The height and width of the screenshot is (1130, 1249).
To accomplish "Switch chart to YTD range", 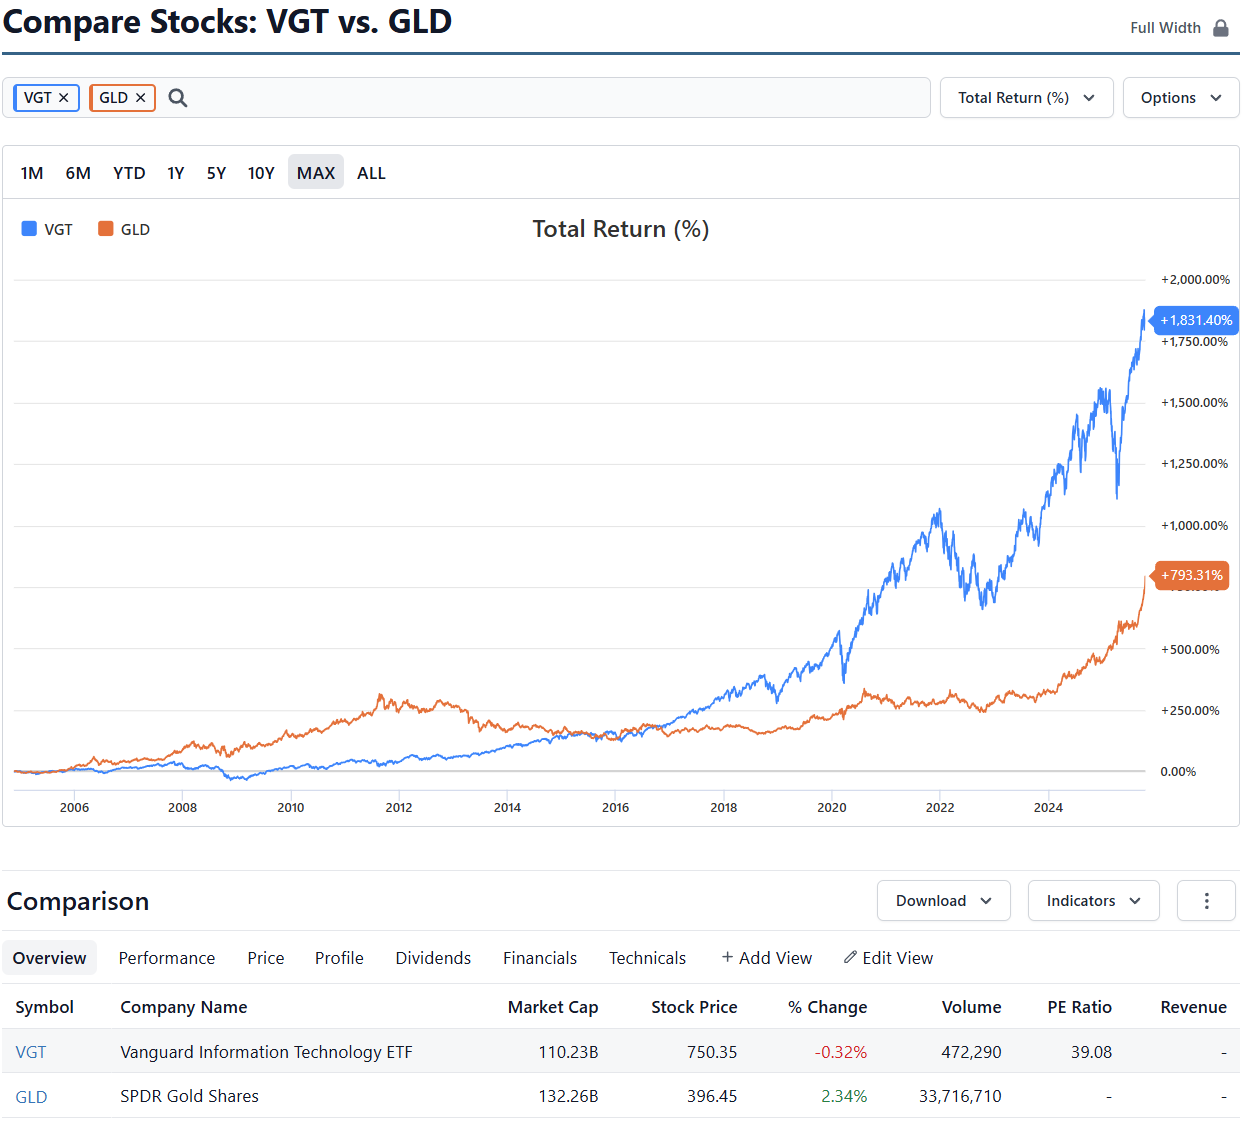I will point(129,173).
